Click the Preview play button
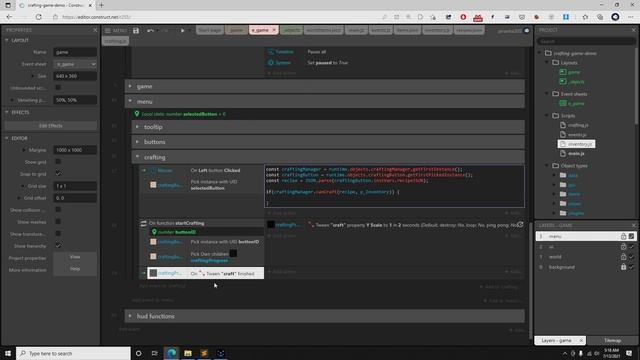640x360 pixels. click(182, 31)
